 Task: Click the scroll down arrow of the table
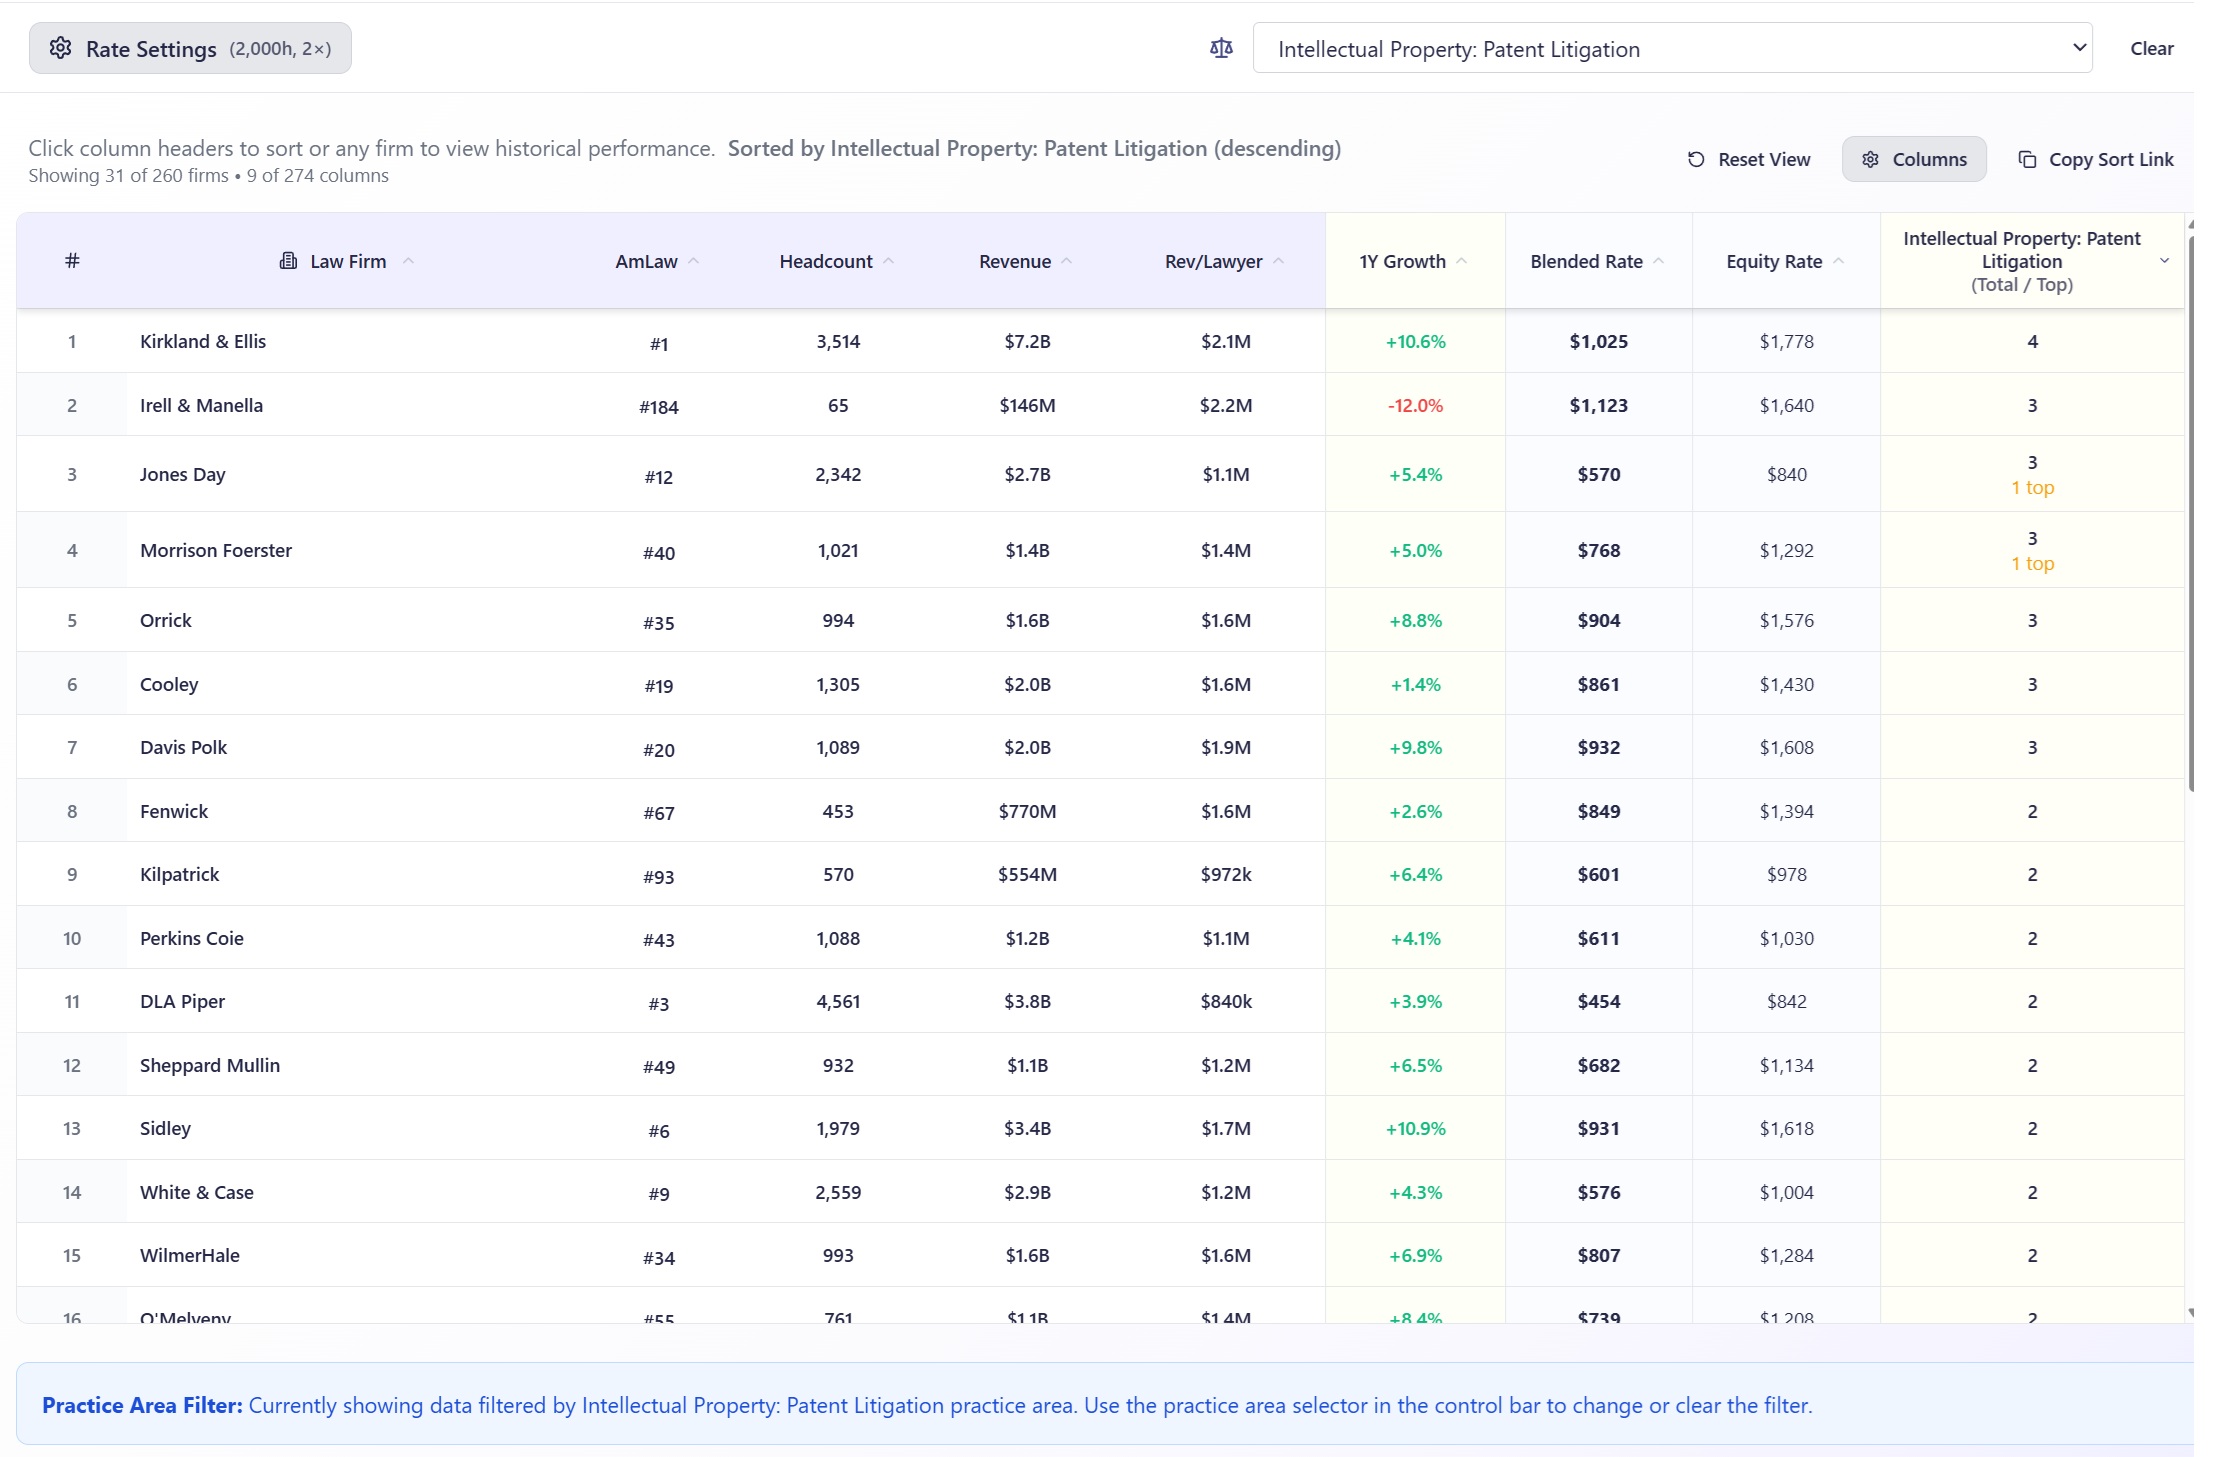[2190, 1313]
